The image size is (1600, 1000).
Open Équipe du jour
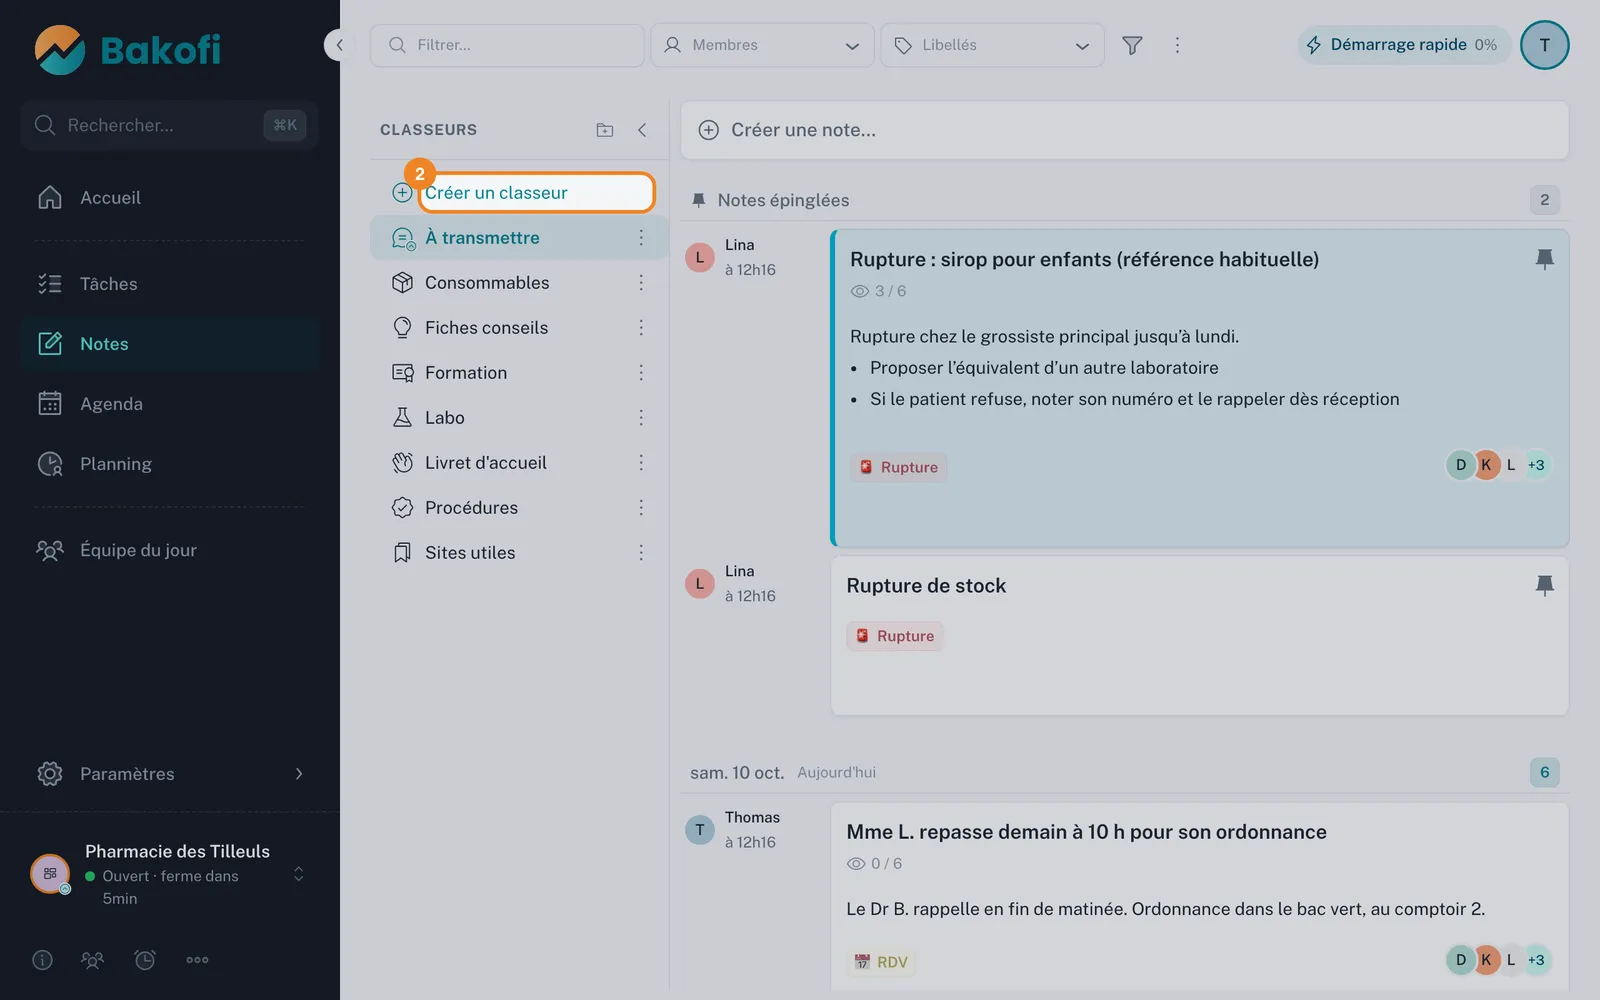tap(170, 550)
